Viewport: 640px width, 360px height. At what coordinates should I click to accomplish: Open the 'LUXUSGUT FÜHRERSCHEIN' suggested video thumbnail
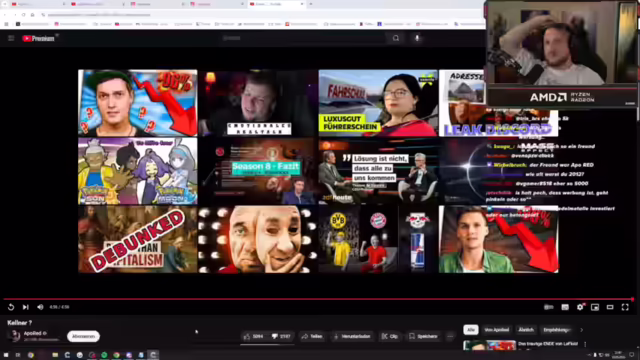click(x=378, y=103)
